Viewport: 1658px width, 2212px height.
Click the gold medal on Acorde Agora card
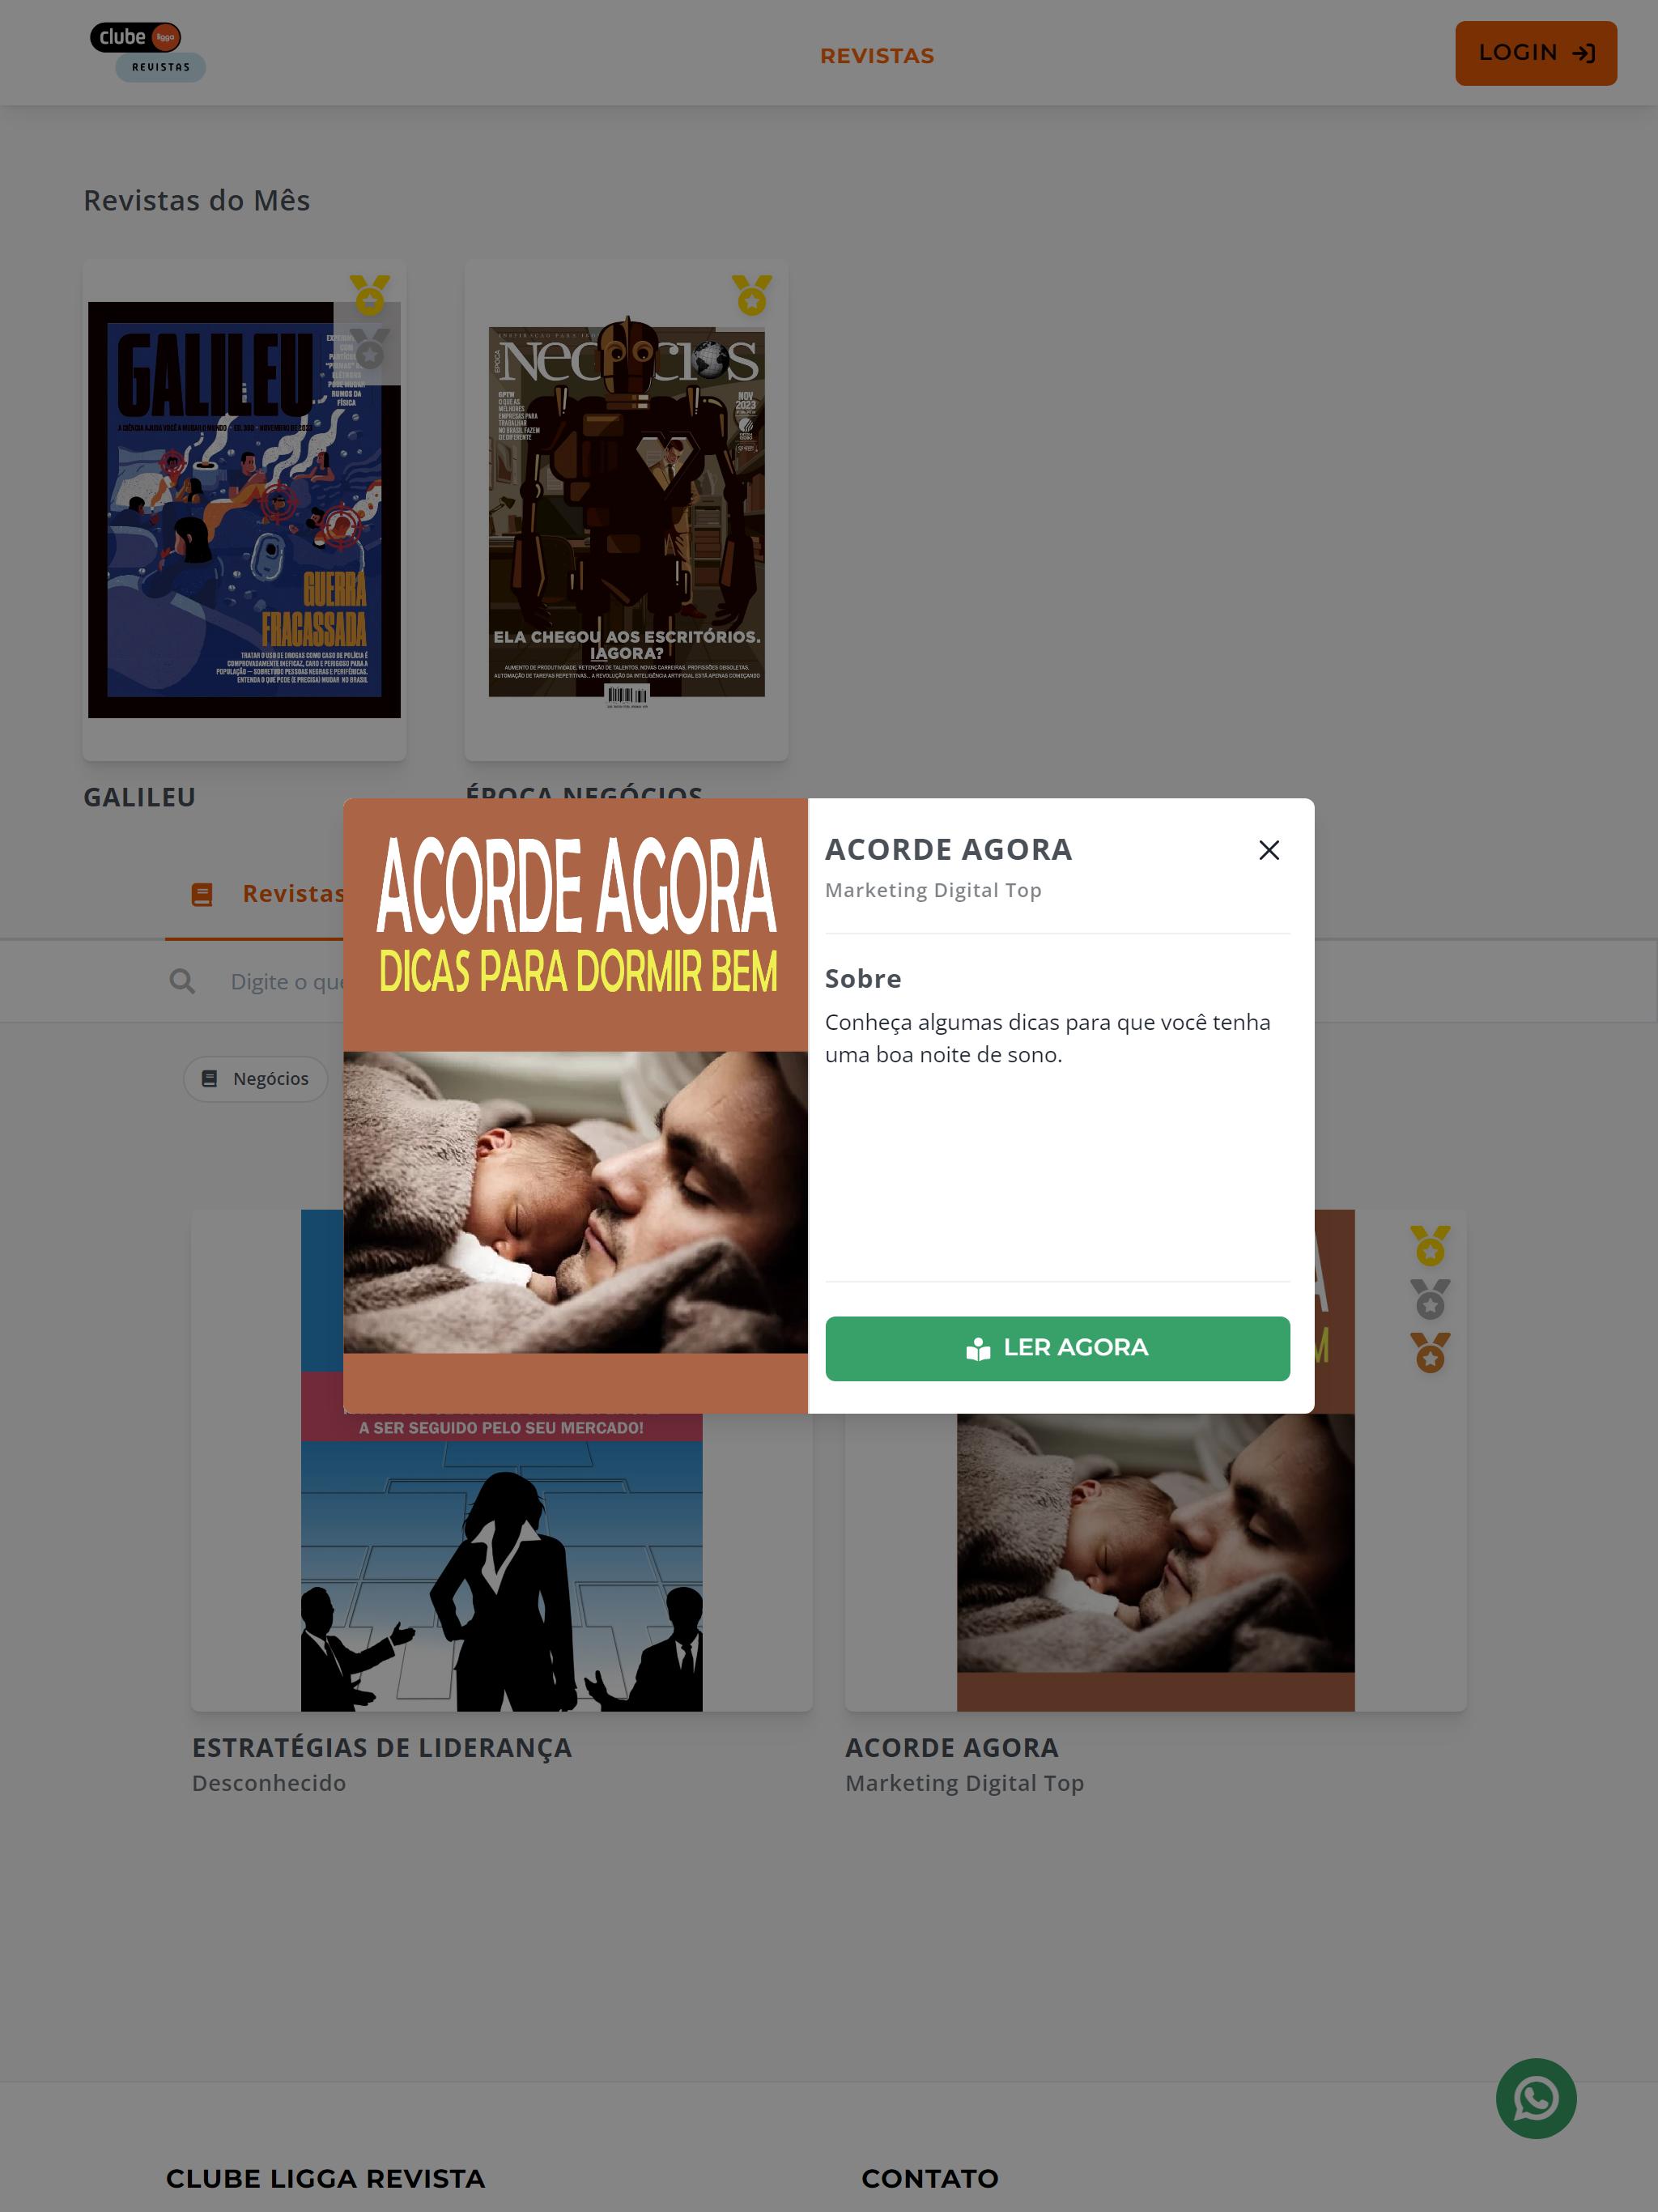[x=1430, y=1246]
